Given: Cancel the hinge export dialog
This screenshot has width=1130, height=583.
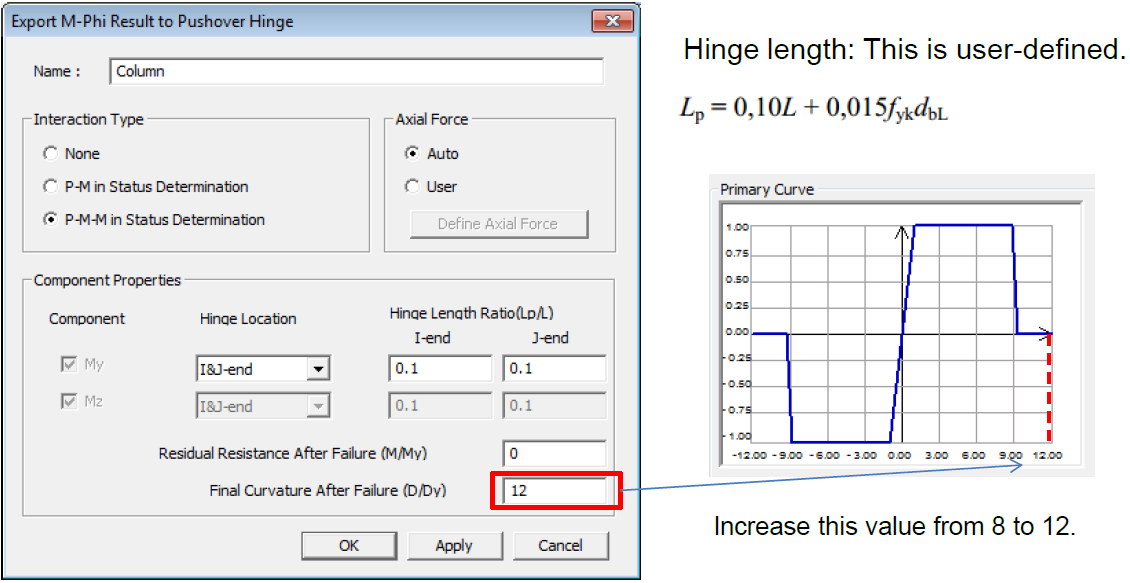Looking at the screenshot, I should [x=560, y=546].
